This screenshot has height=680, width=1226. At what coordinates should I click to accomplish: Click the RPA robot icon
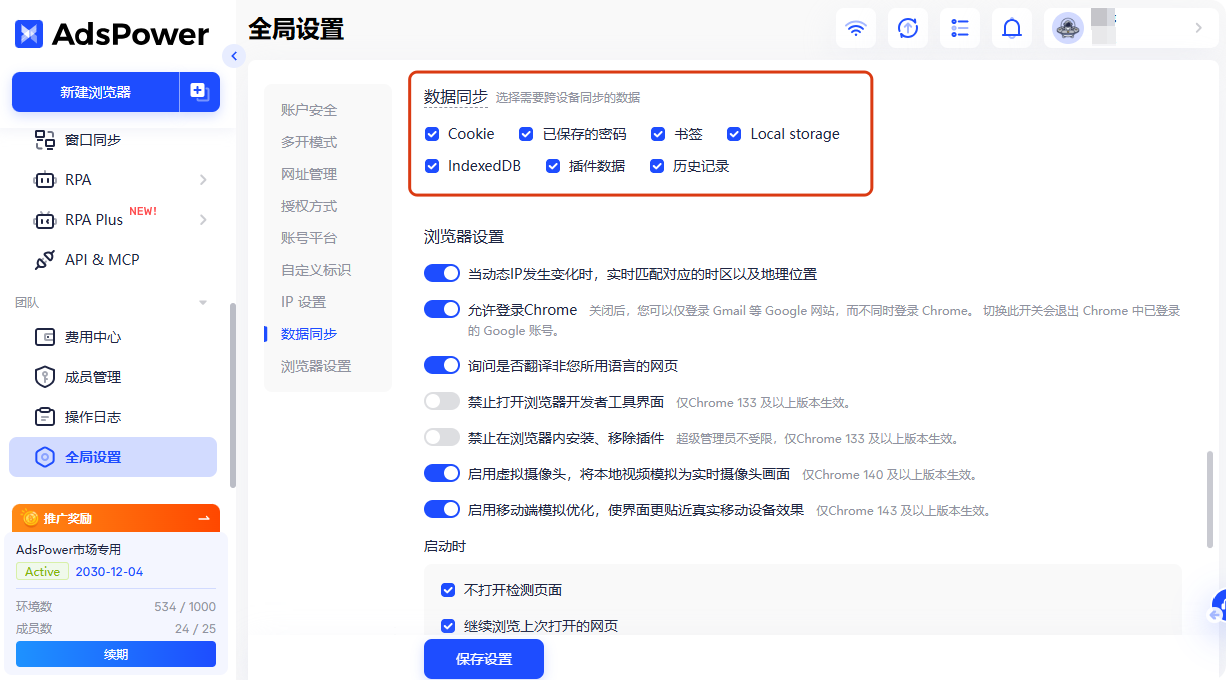45,180
